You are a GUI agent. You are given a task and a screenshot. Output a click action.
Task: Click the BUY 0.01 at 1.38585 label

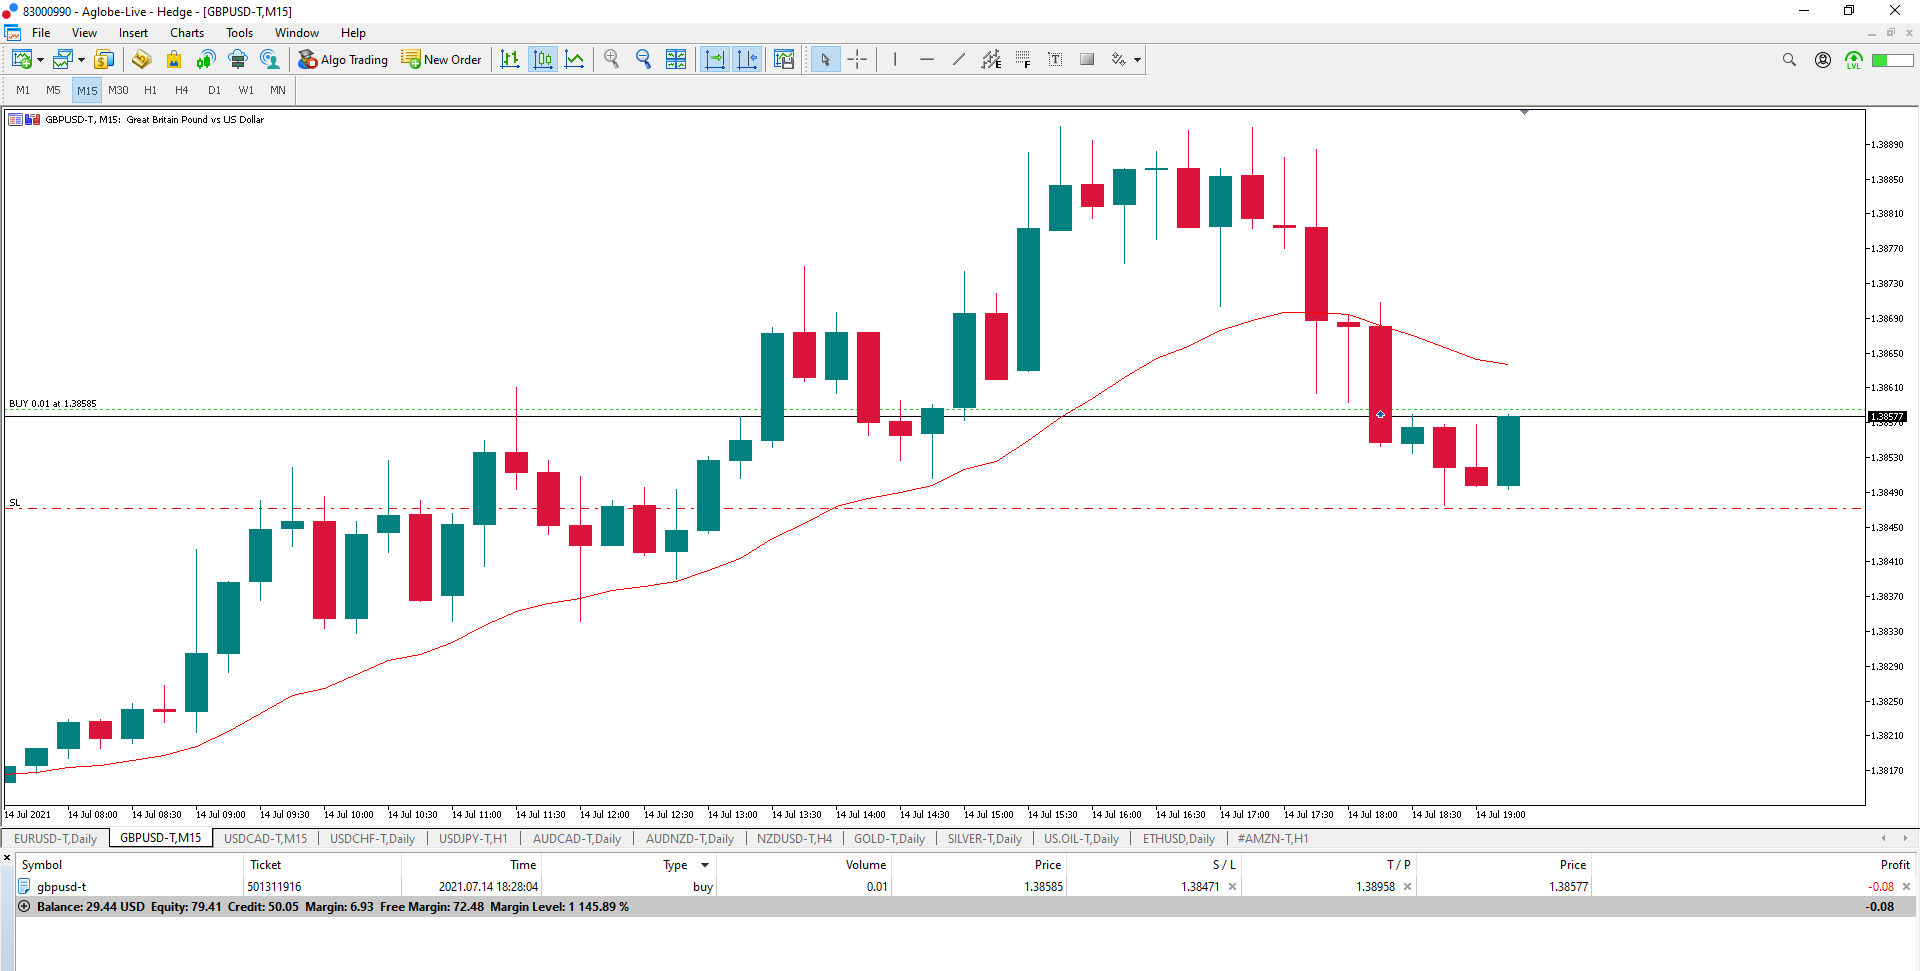(x=53, y=404)
